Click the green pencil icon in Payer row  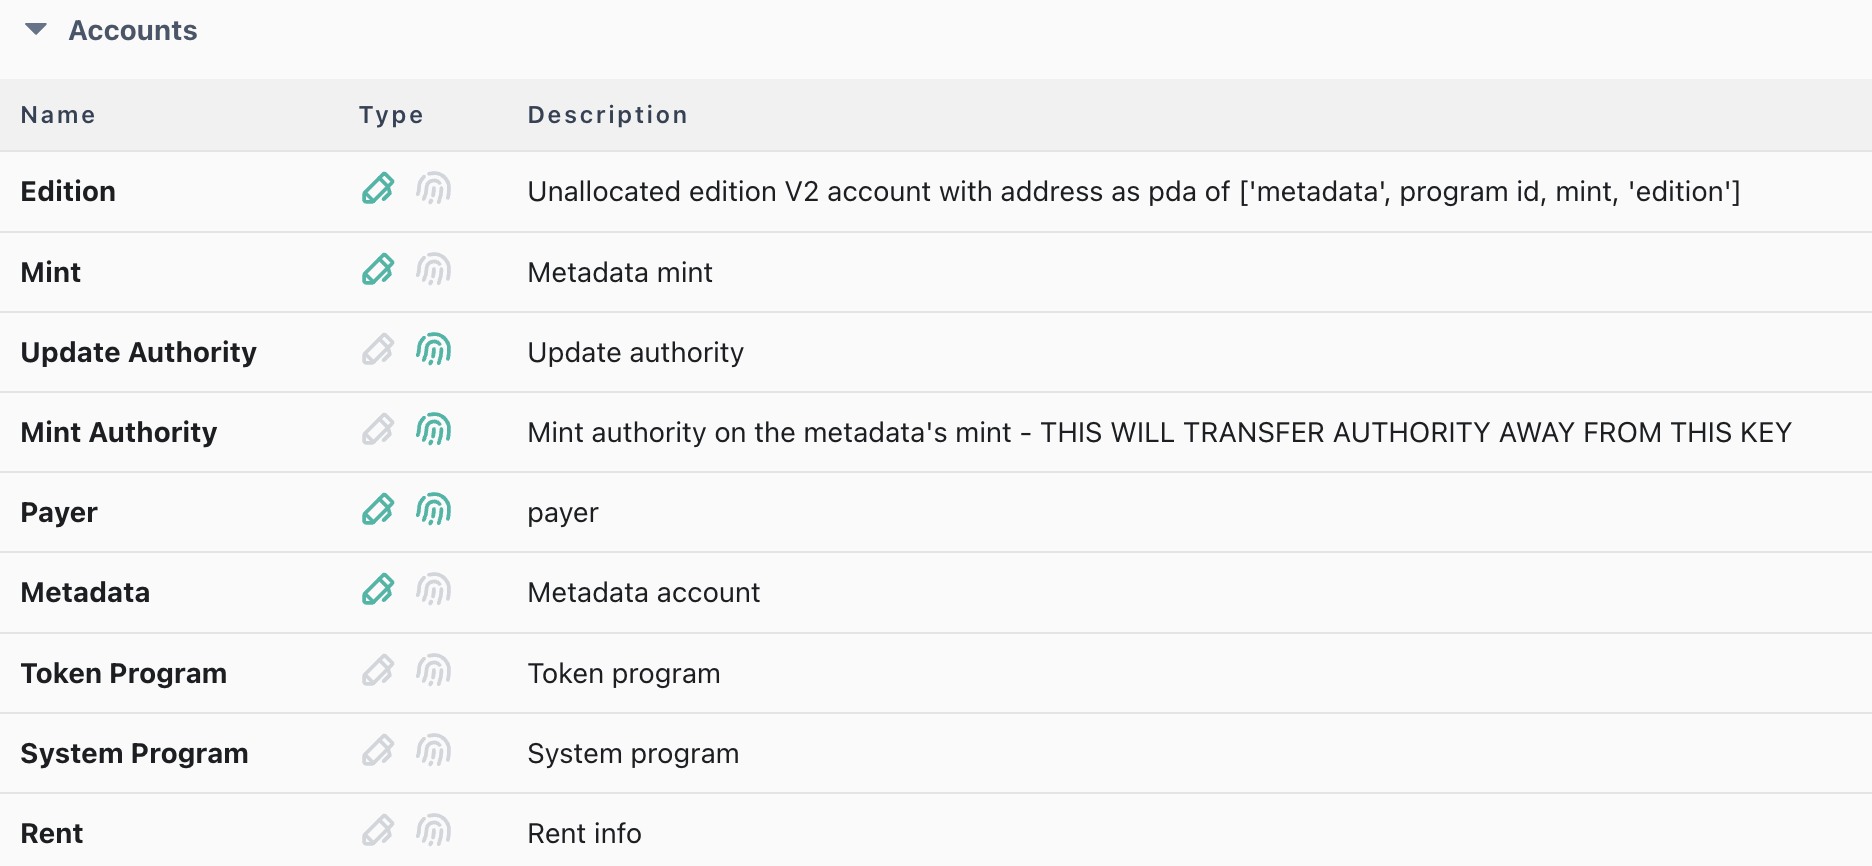point(378,510)
